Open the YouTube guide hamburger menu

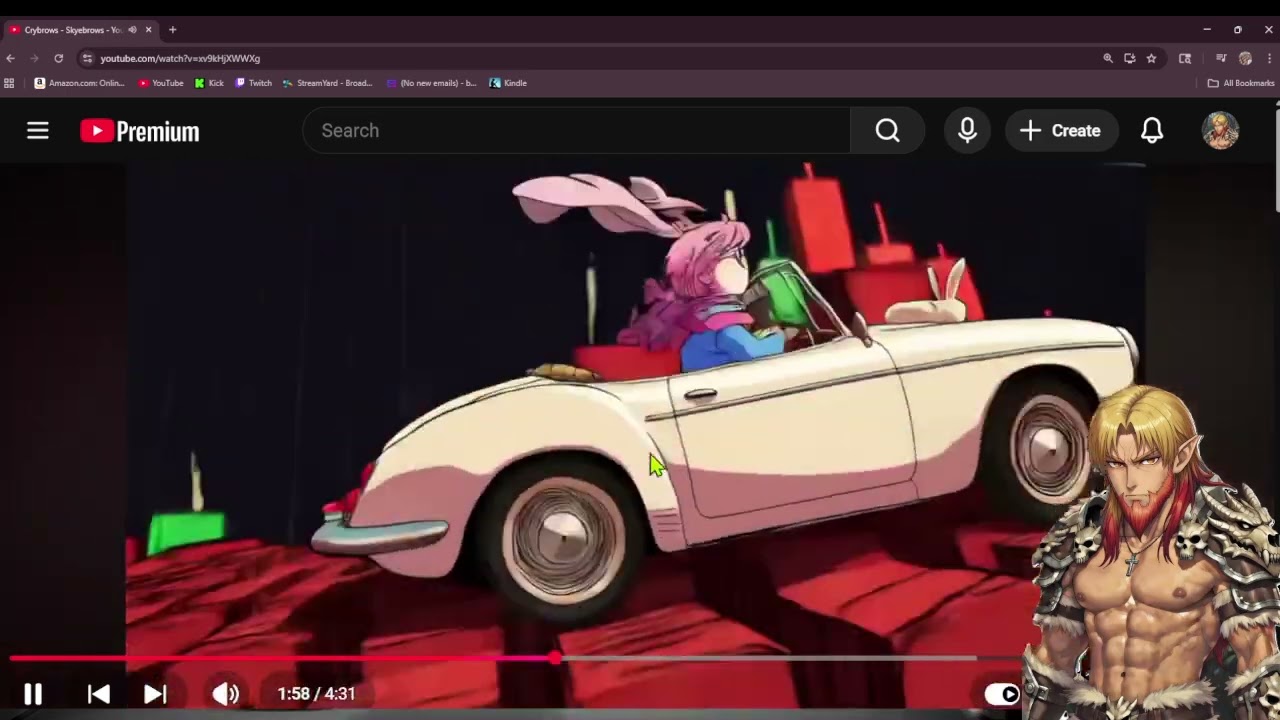(x=38, y=131)
